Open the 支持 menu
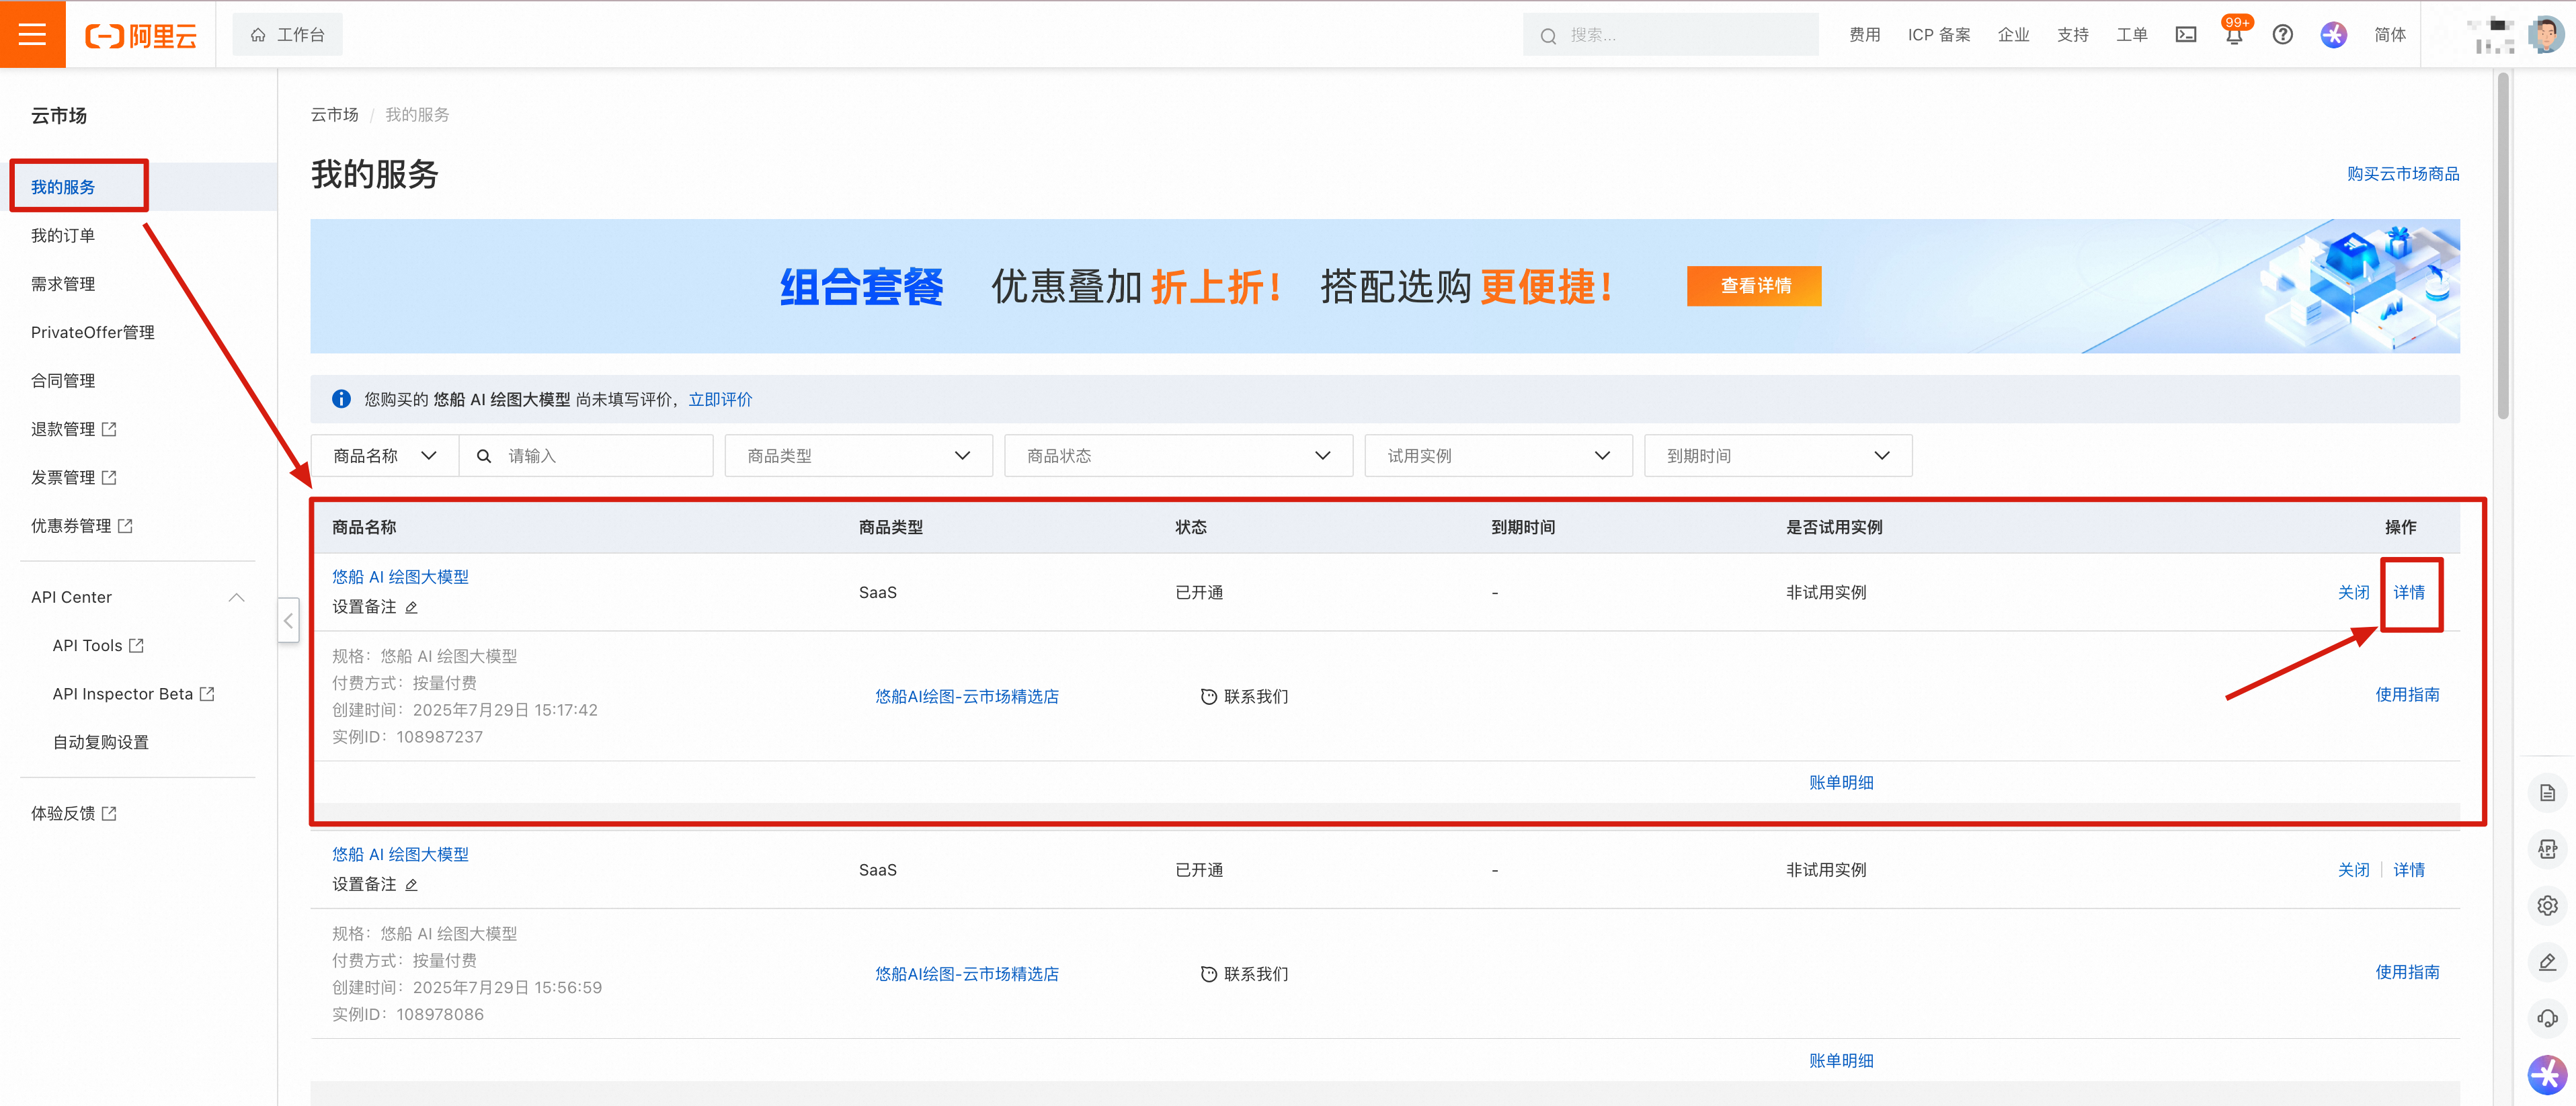The image size is (2576, 1106). (x=2072, y=35)
